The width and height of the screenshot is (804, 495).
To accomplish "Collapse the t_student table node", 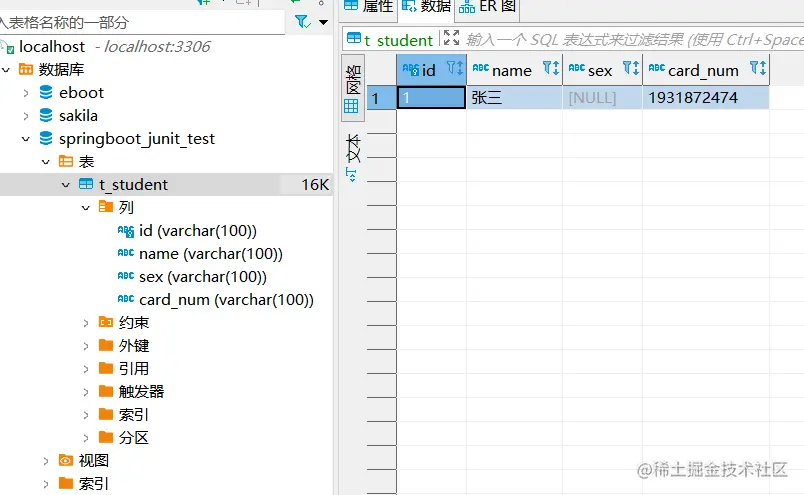I will 66,185.
